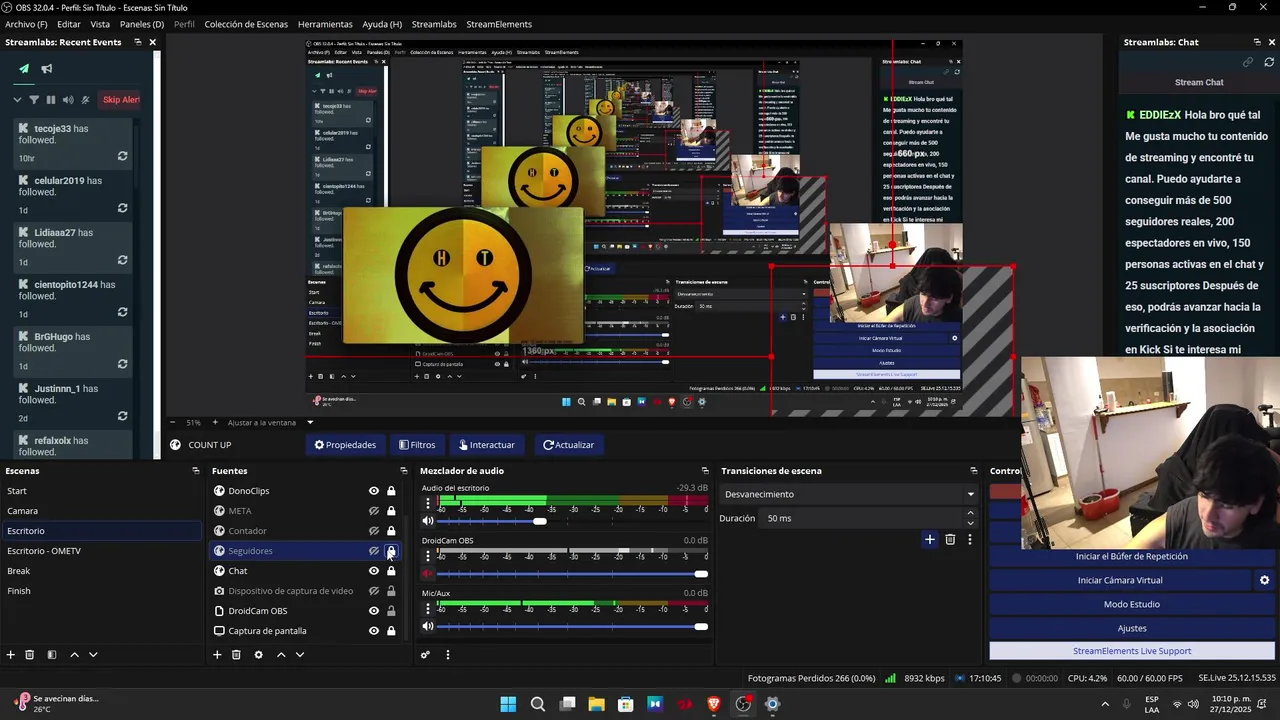Open the preview zoom percentage dropdown

309,422
